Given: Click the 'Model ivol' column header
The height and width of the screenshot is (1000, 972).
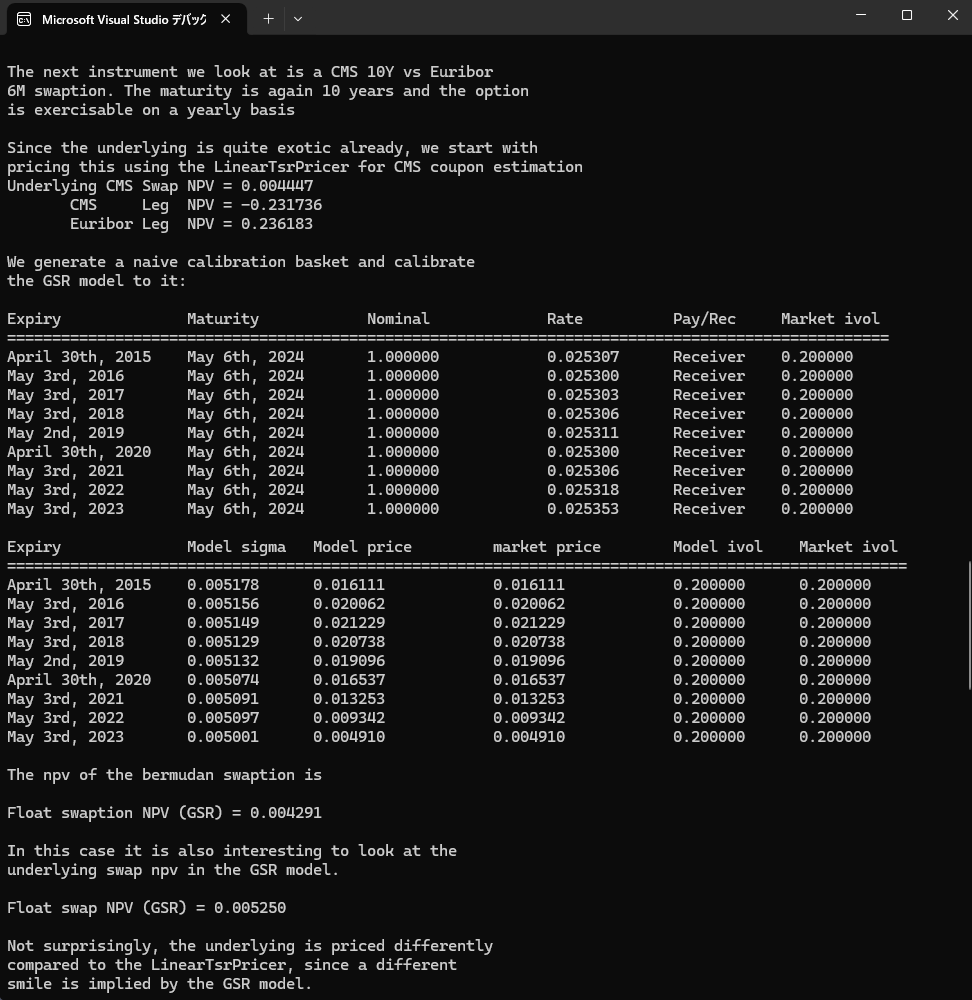Looking at the screenshot, I should pos(718,547).
